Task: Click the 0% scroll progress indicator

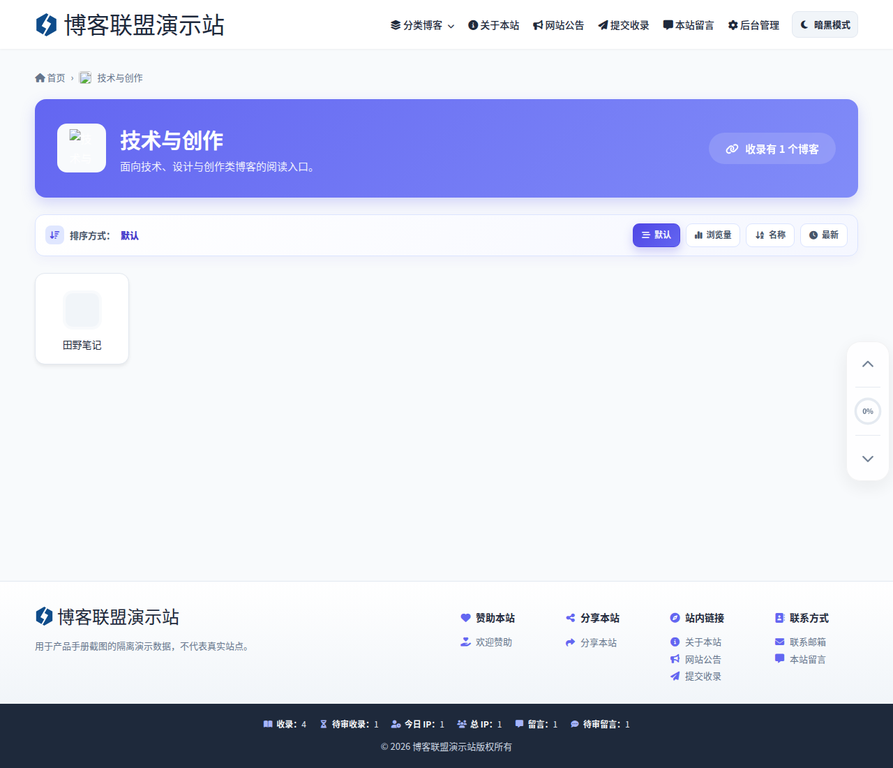Action: click(x=867, y=411)
